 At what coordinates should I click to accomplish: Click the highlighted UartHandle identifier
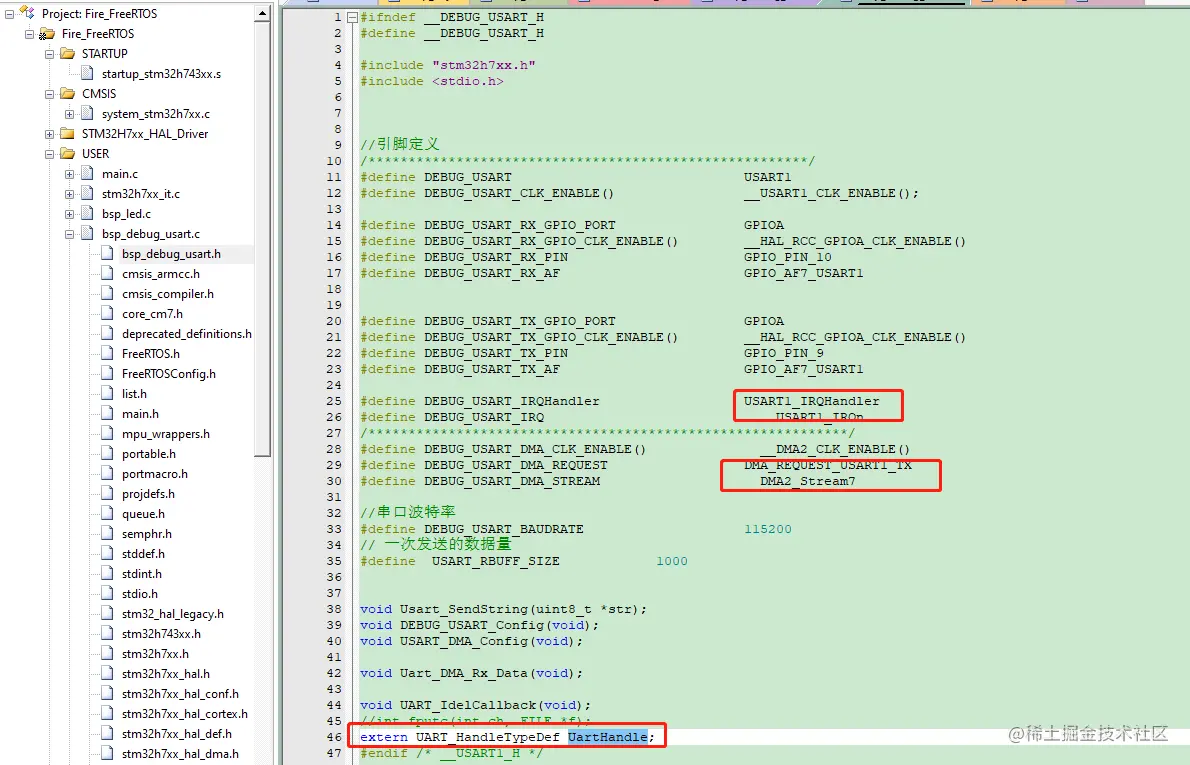608,737
